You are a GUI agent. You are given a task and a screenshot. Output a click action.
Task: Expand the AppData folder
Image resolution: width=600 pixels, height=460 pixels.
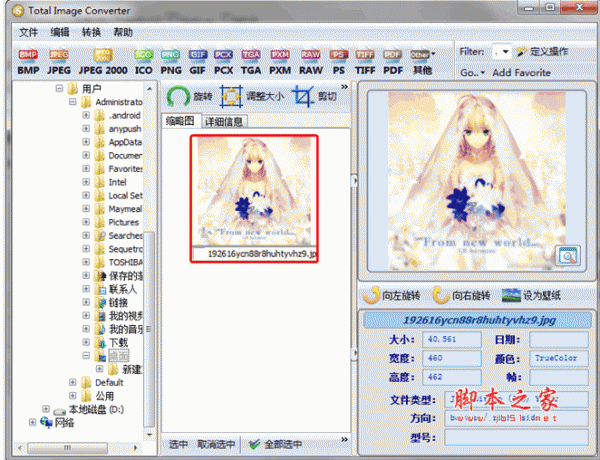(x=86, y=142)
